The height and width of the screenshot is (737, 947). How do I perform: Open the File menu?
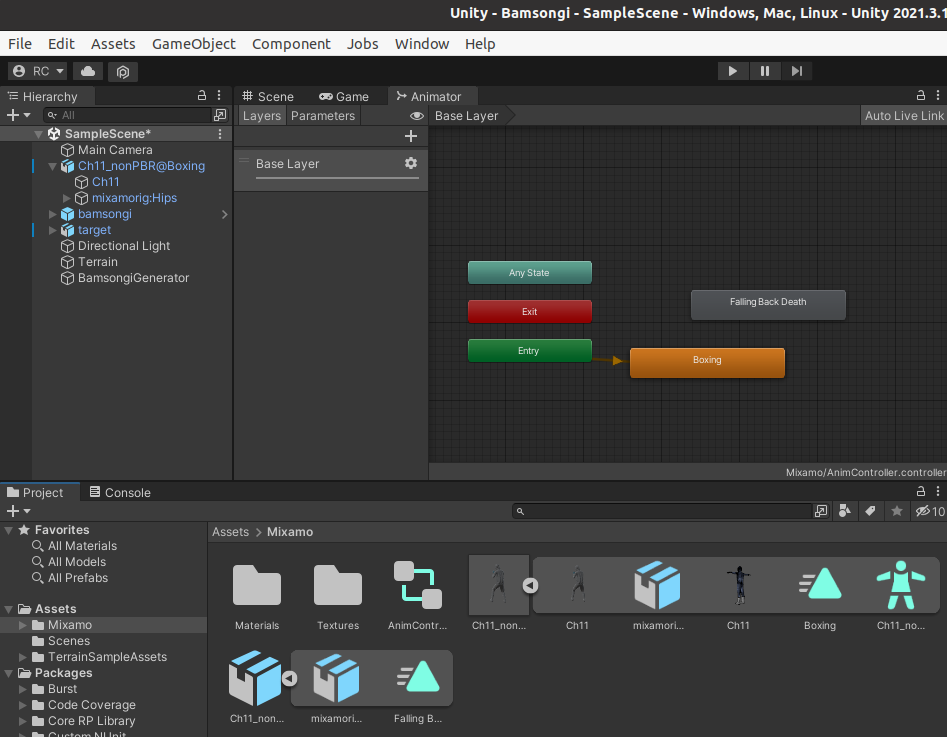[20, 44]
